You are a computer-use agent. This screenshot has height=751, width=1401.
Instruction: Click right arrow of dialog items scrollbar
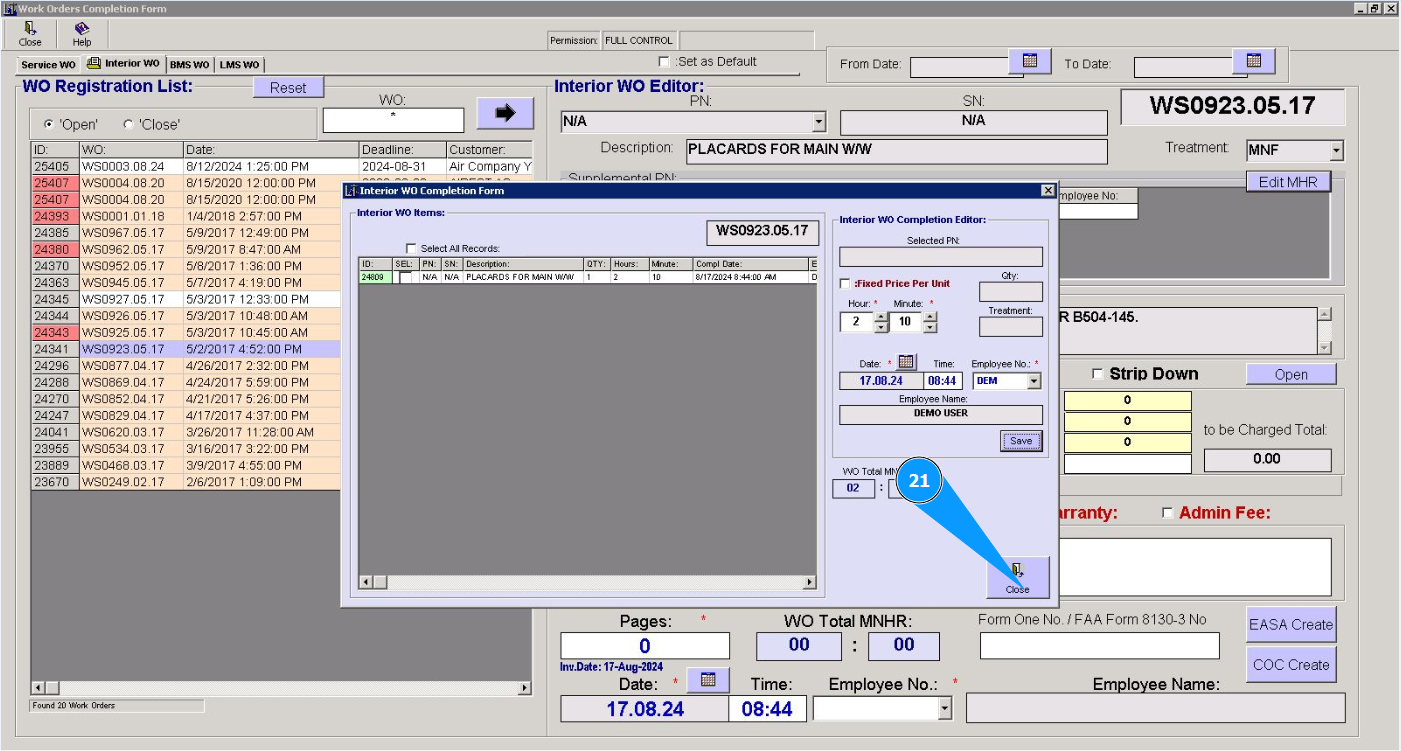click(810, 582)
